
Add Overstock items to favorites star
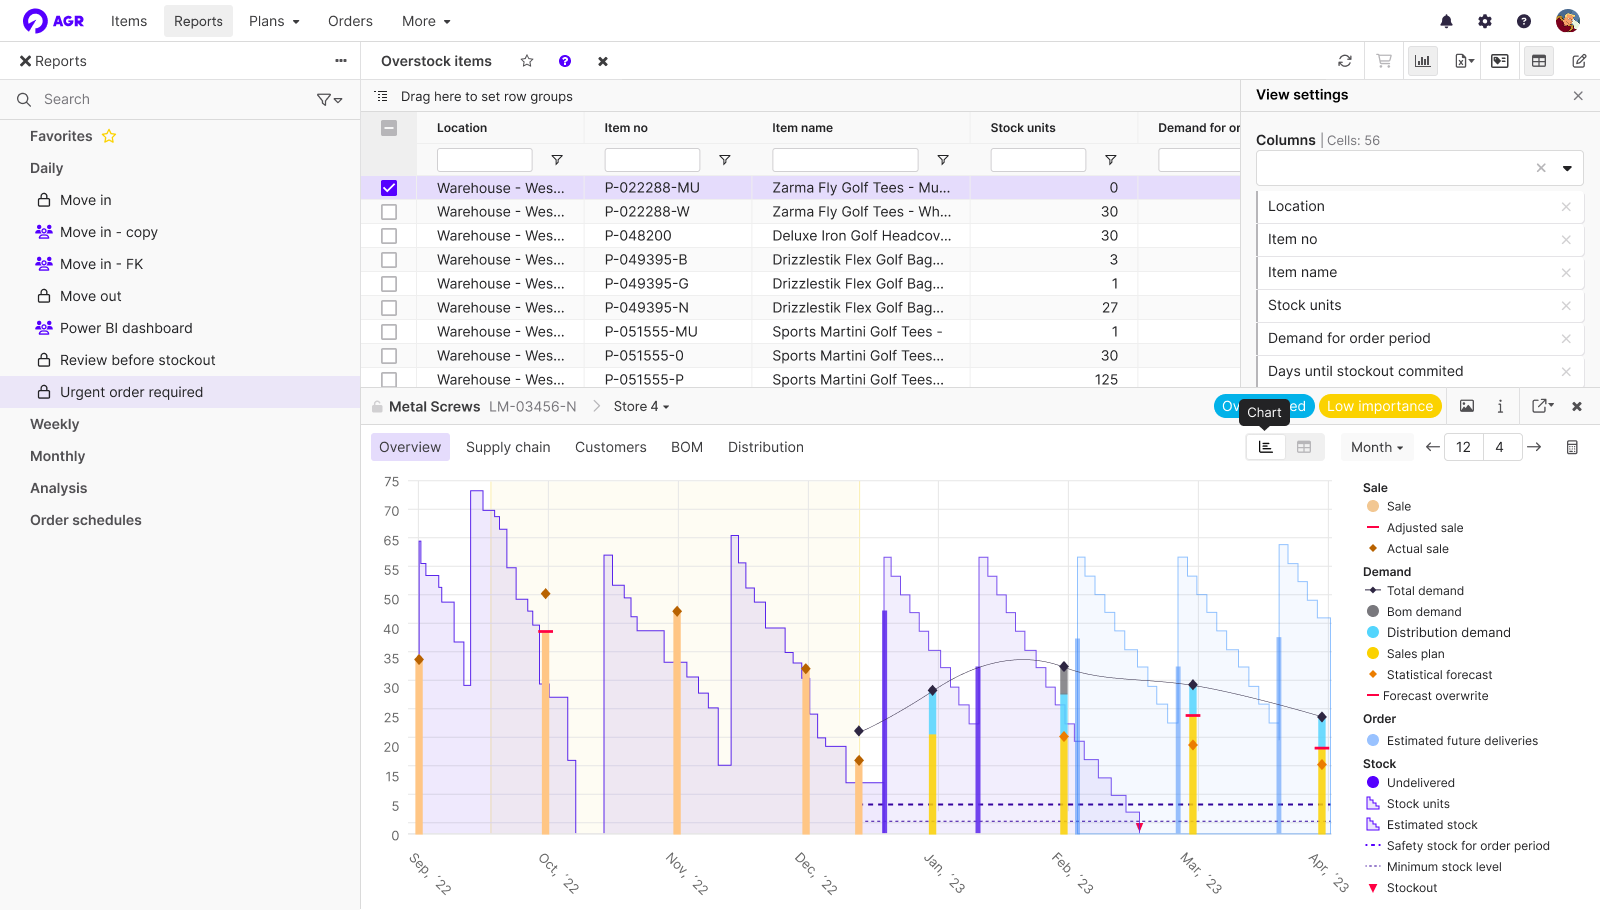[527, 61]
